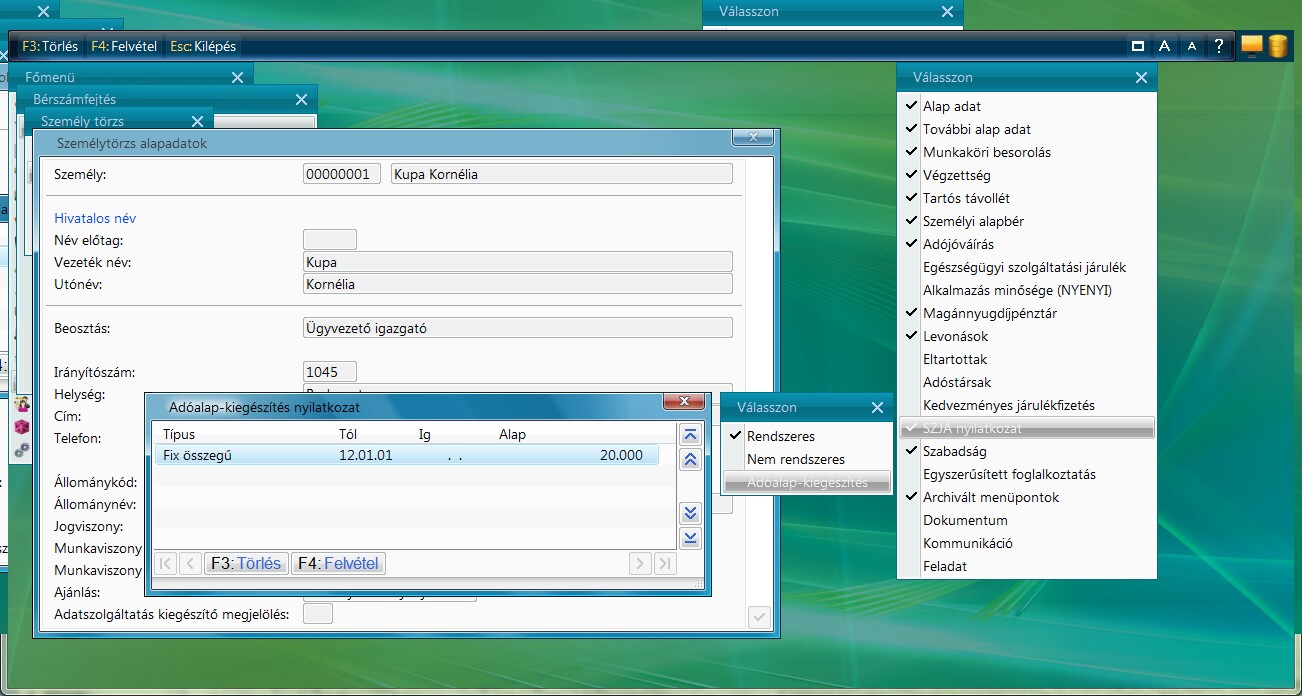Page down with double chevron button
Screen dimensions: 1302x696
[x=689, y=513]
